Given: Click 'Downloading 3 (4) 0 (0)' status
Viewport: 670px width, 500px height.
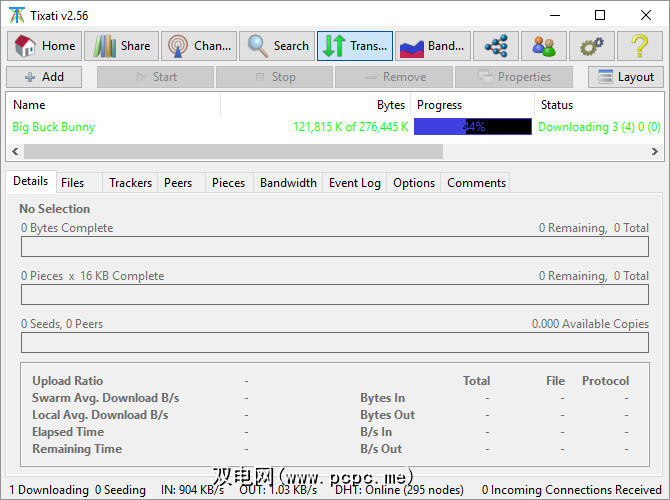Looking at the screenshot, I should [599, 127].
